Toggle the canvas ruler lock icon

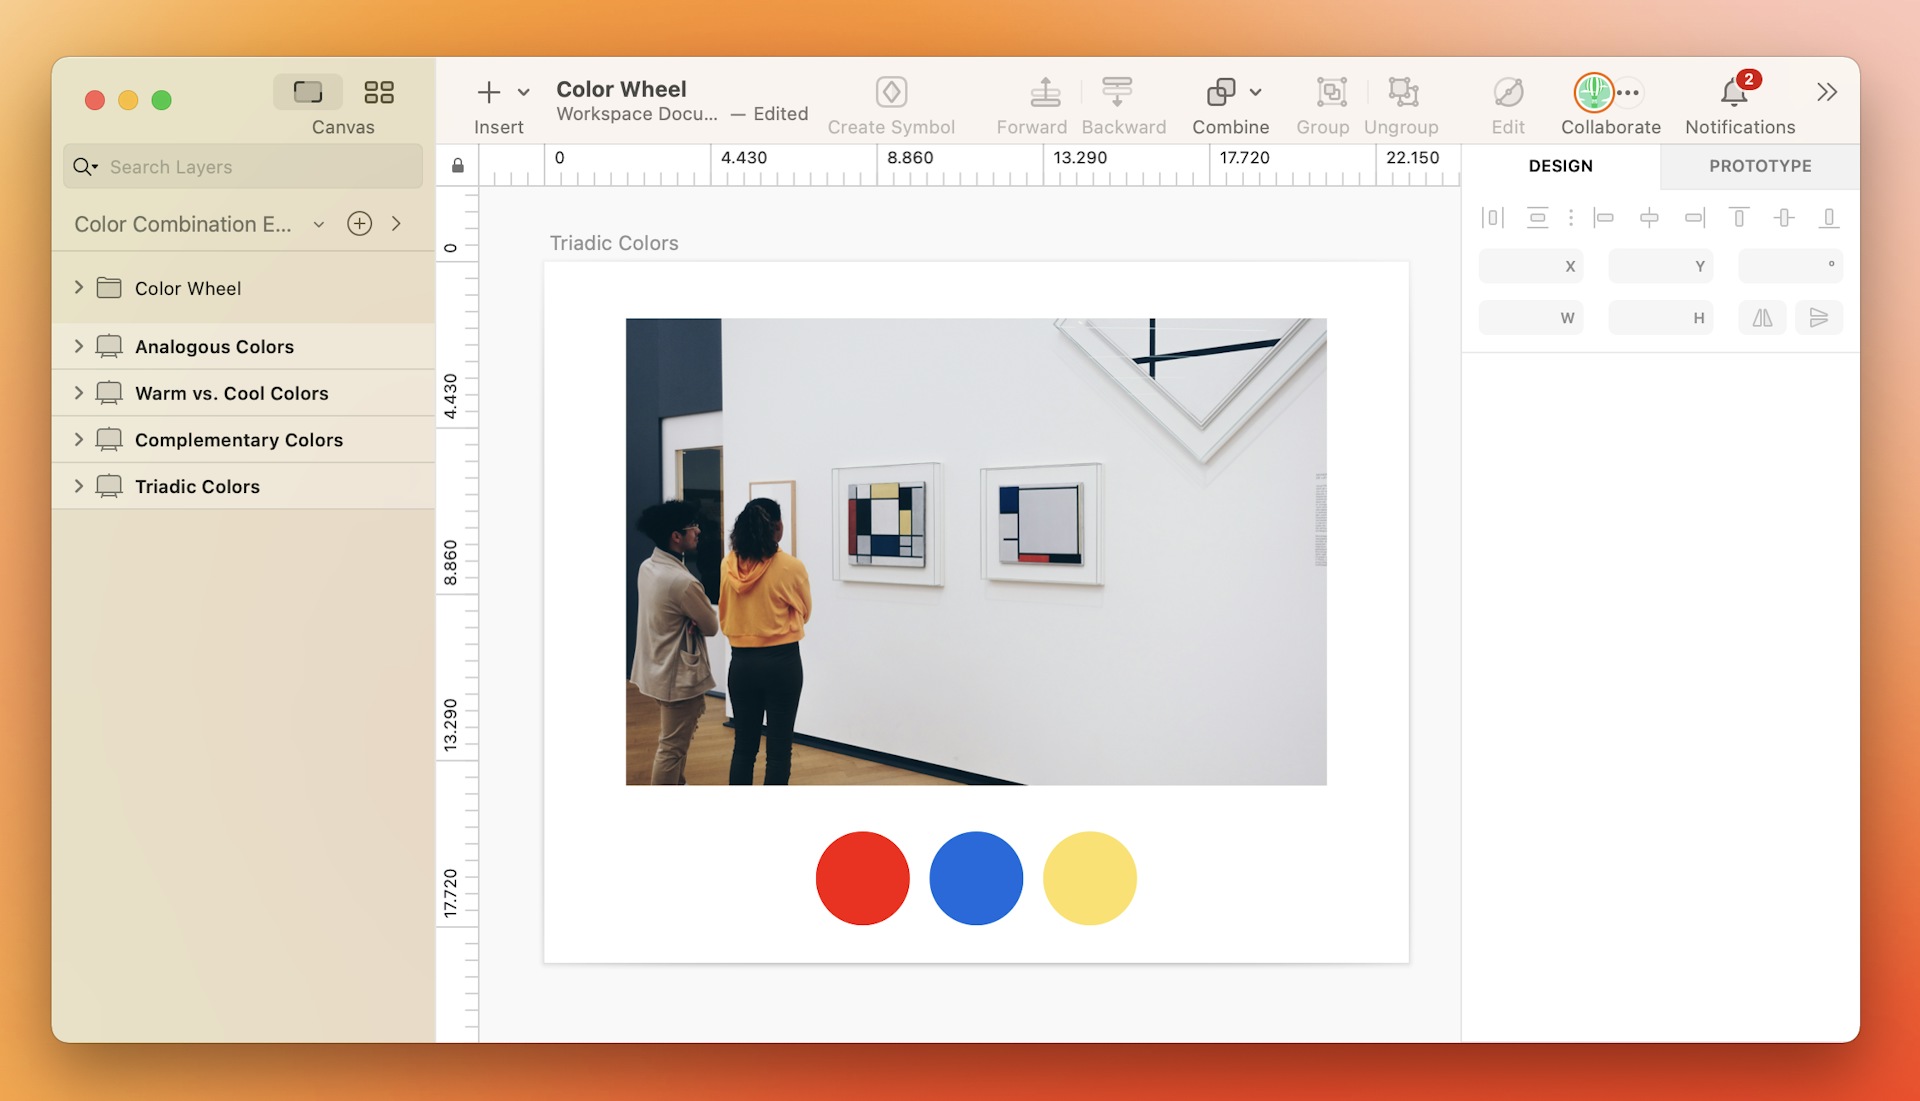pos(458,164)
